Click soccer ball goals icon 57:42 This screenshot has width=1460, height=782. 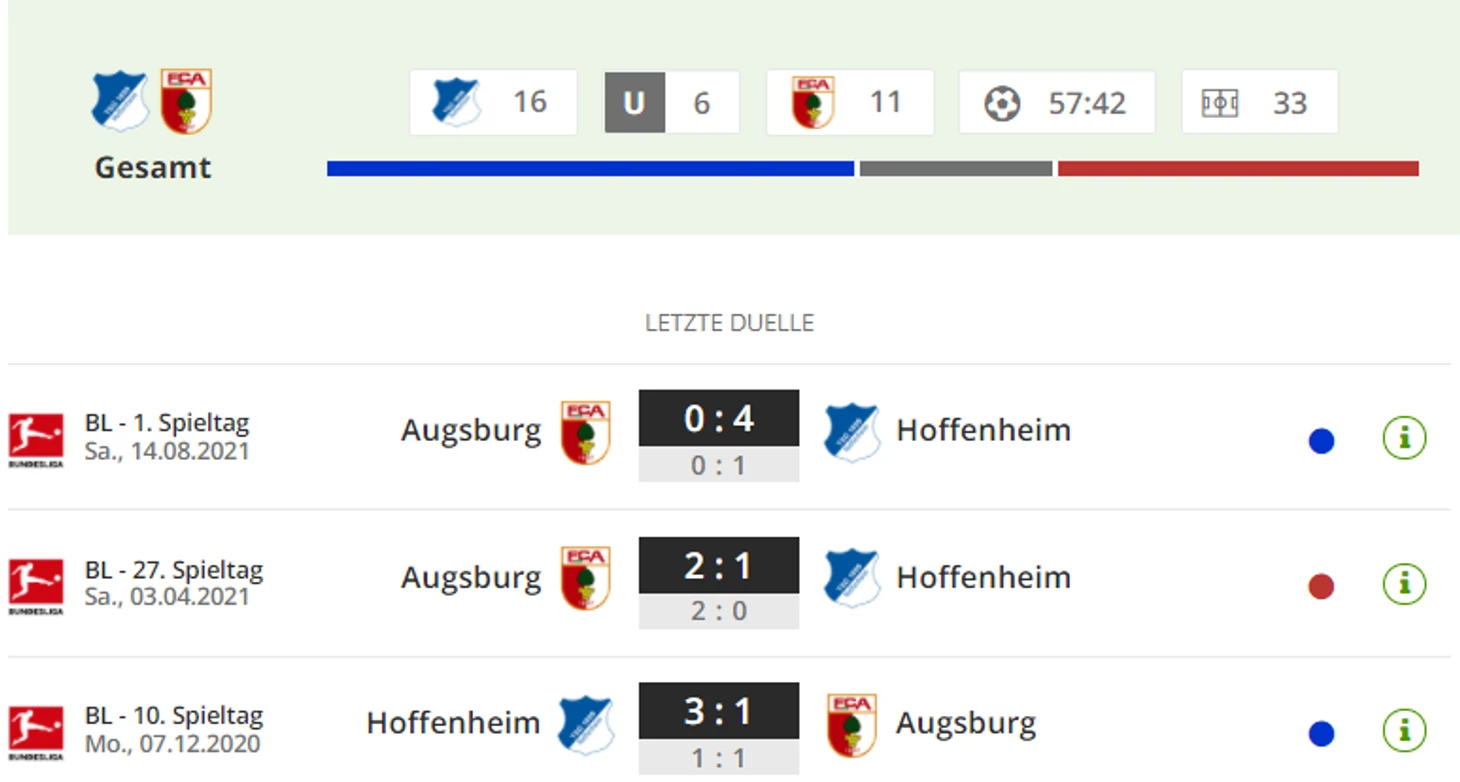[1002, 103]
